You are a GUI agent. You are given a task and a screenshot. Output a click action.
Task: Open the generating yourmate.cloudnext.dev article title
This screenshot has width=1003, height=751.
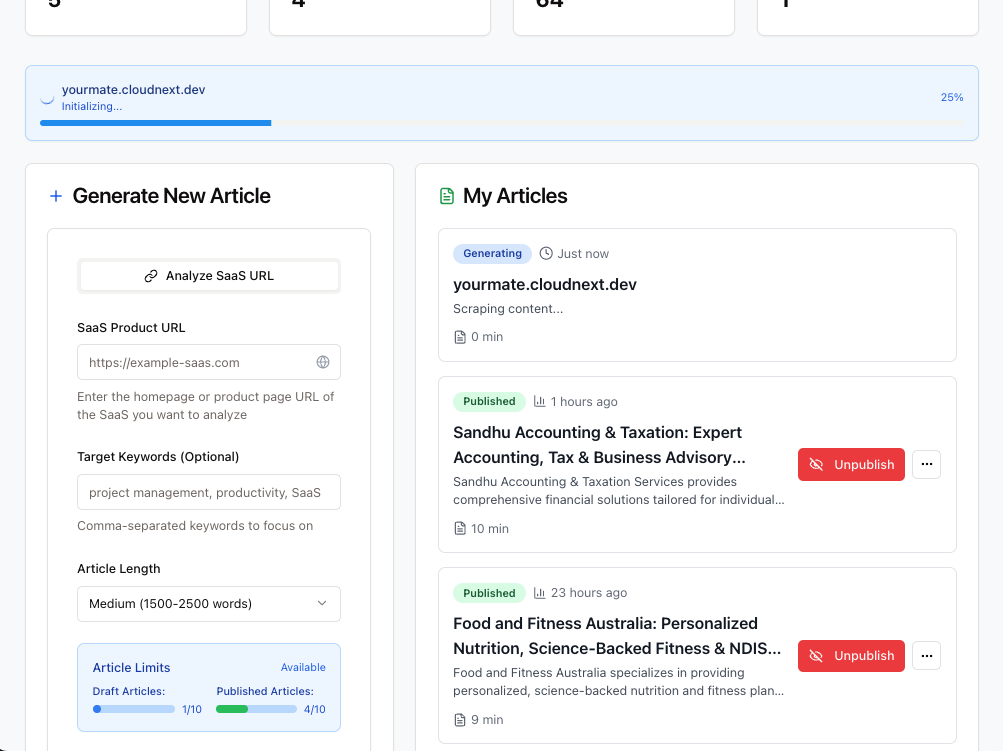tap(545, 284)
